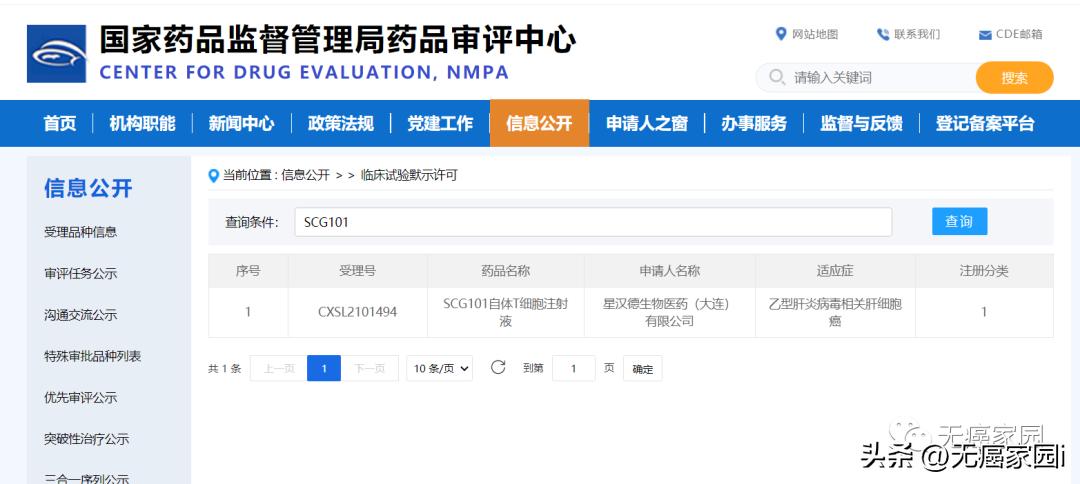The image size is (1080, 484).
Task: Click the 信息公开 sidebar heading
Action: [x=88, y=188]
